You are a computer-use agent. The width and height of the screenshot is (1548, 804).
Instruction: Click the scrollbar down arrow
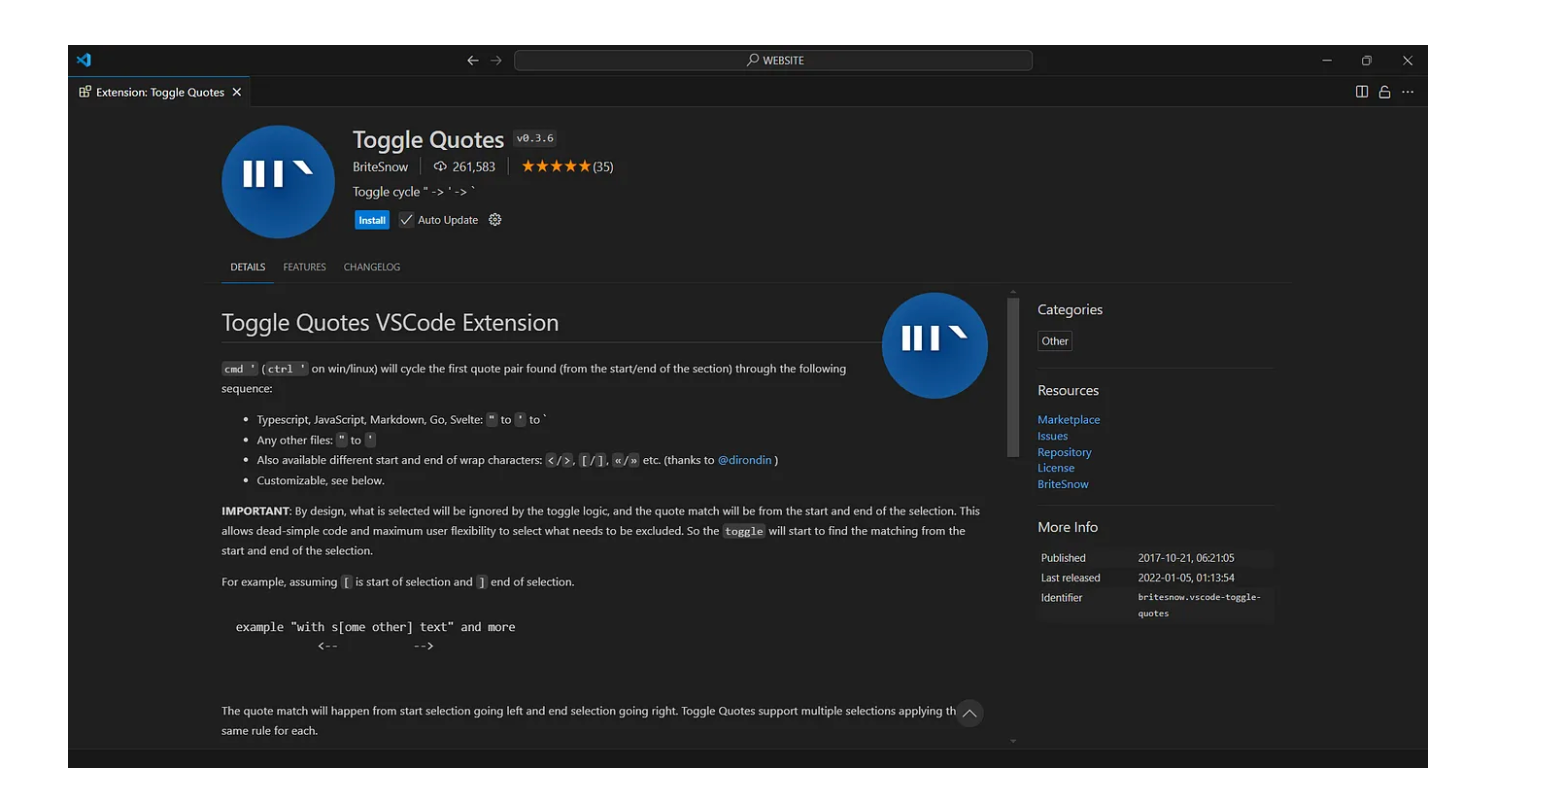click(1013, 741)
